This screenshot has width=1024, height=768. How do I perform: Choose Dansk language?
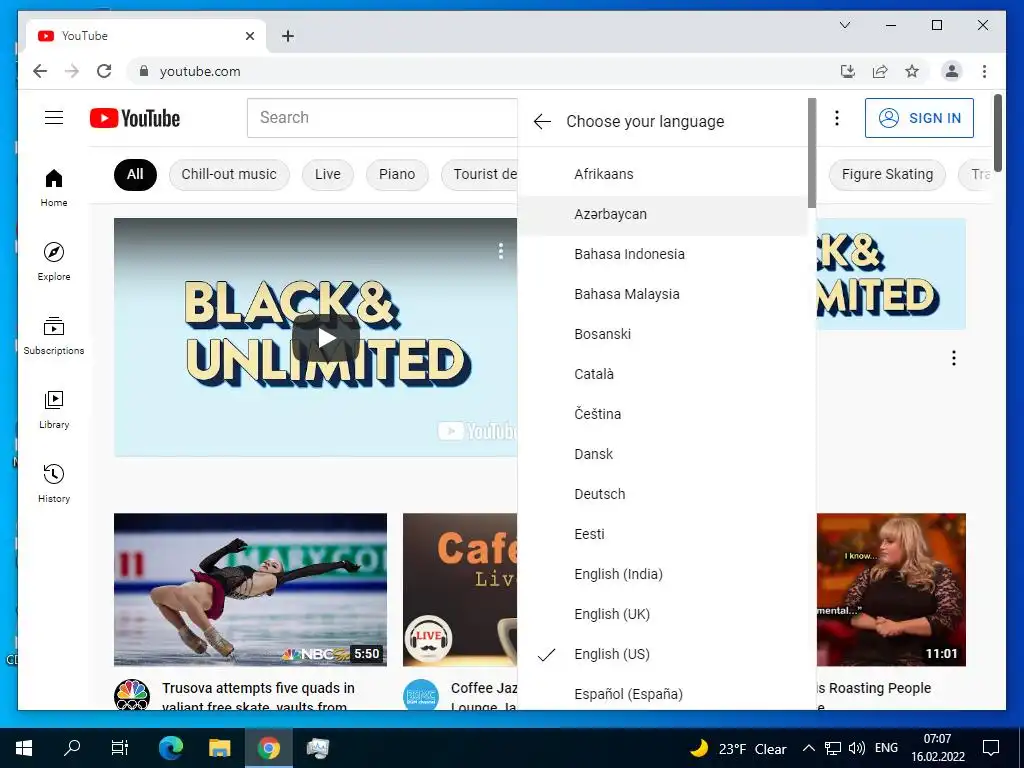tap(663, 454)
